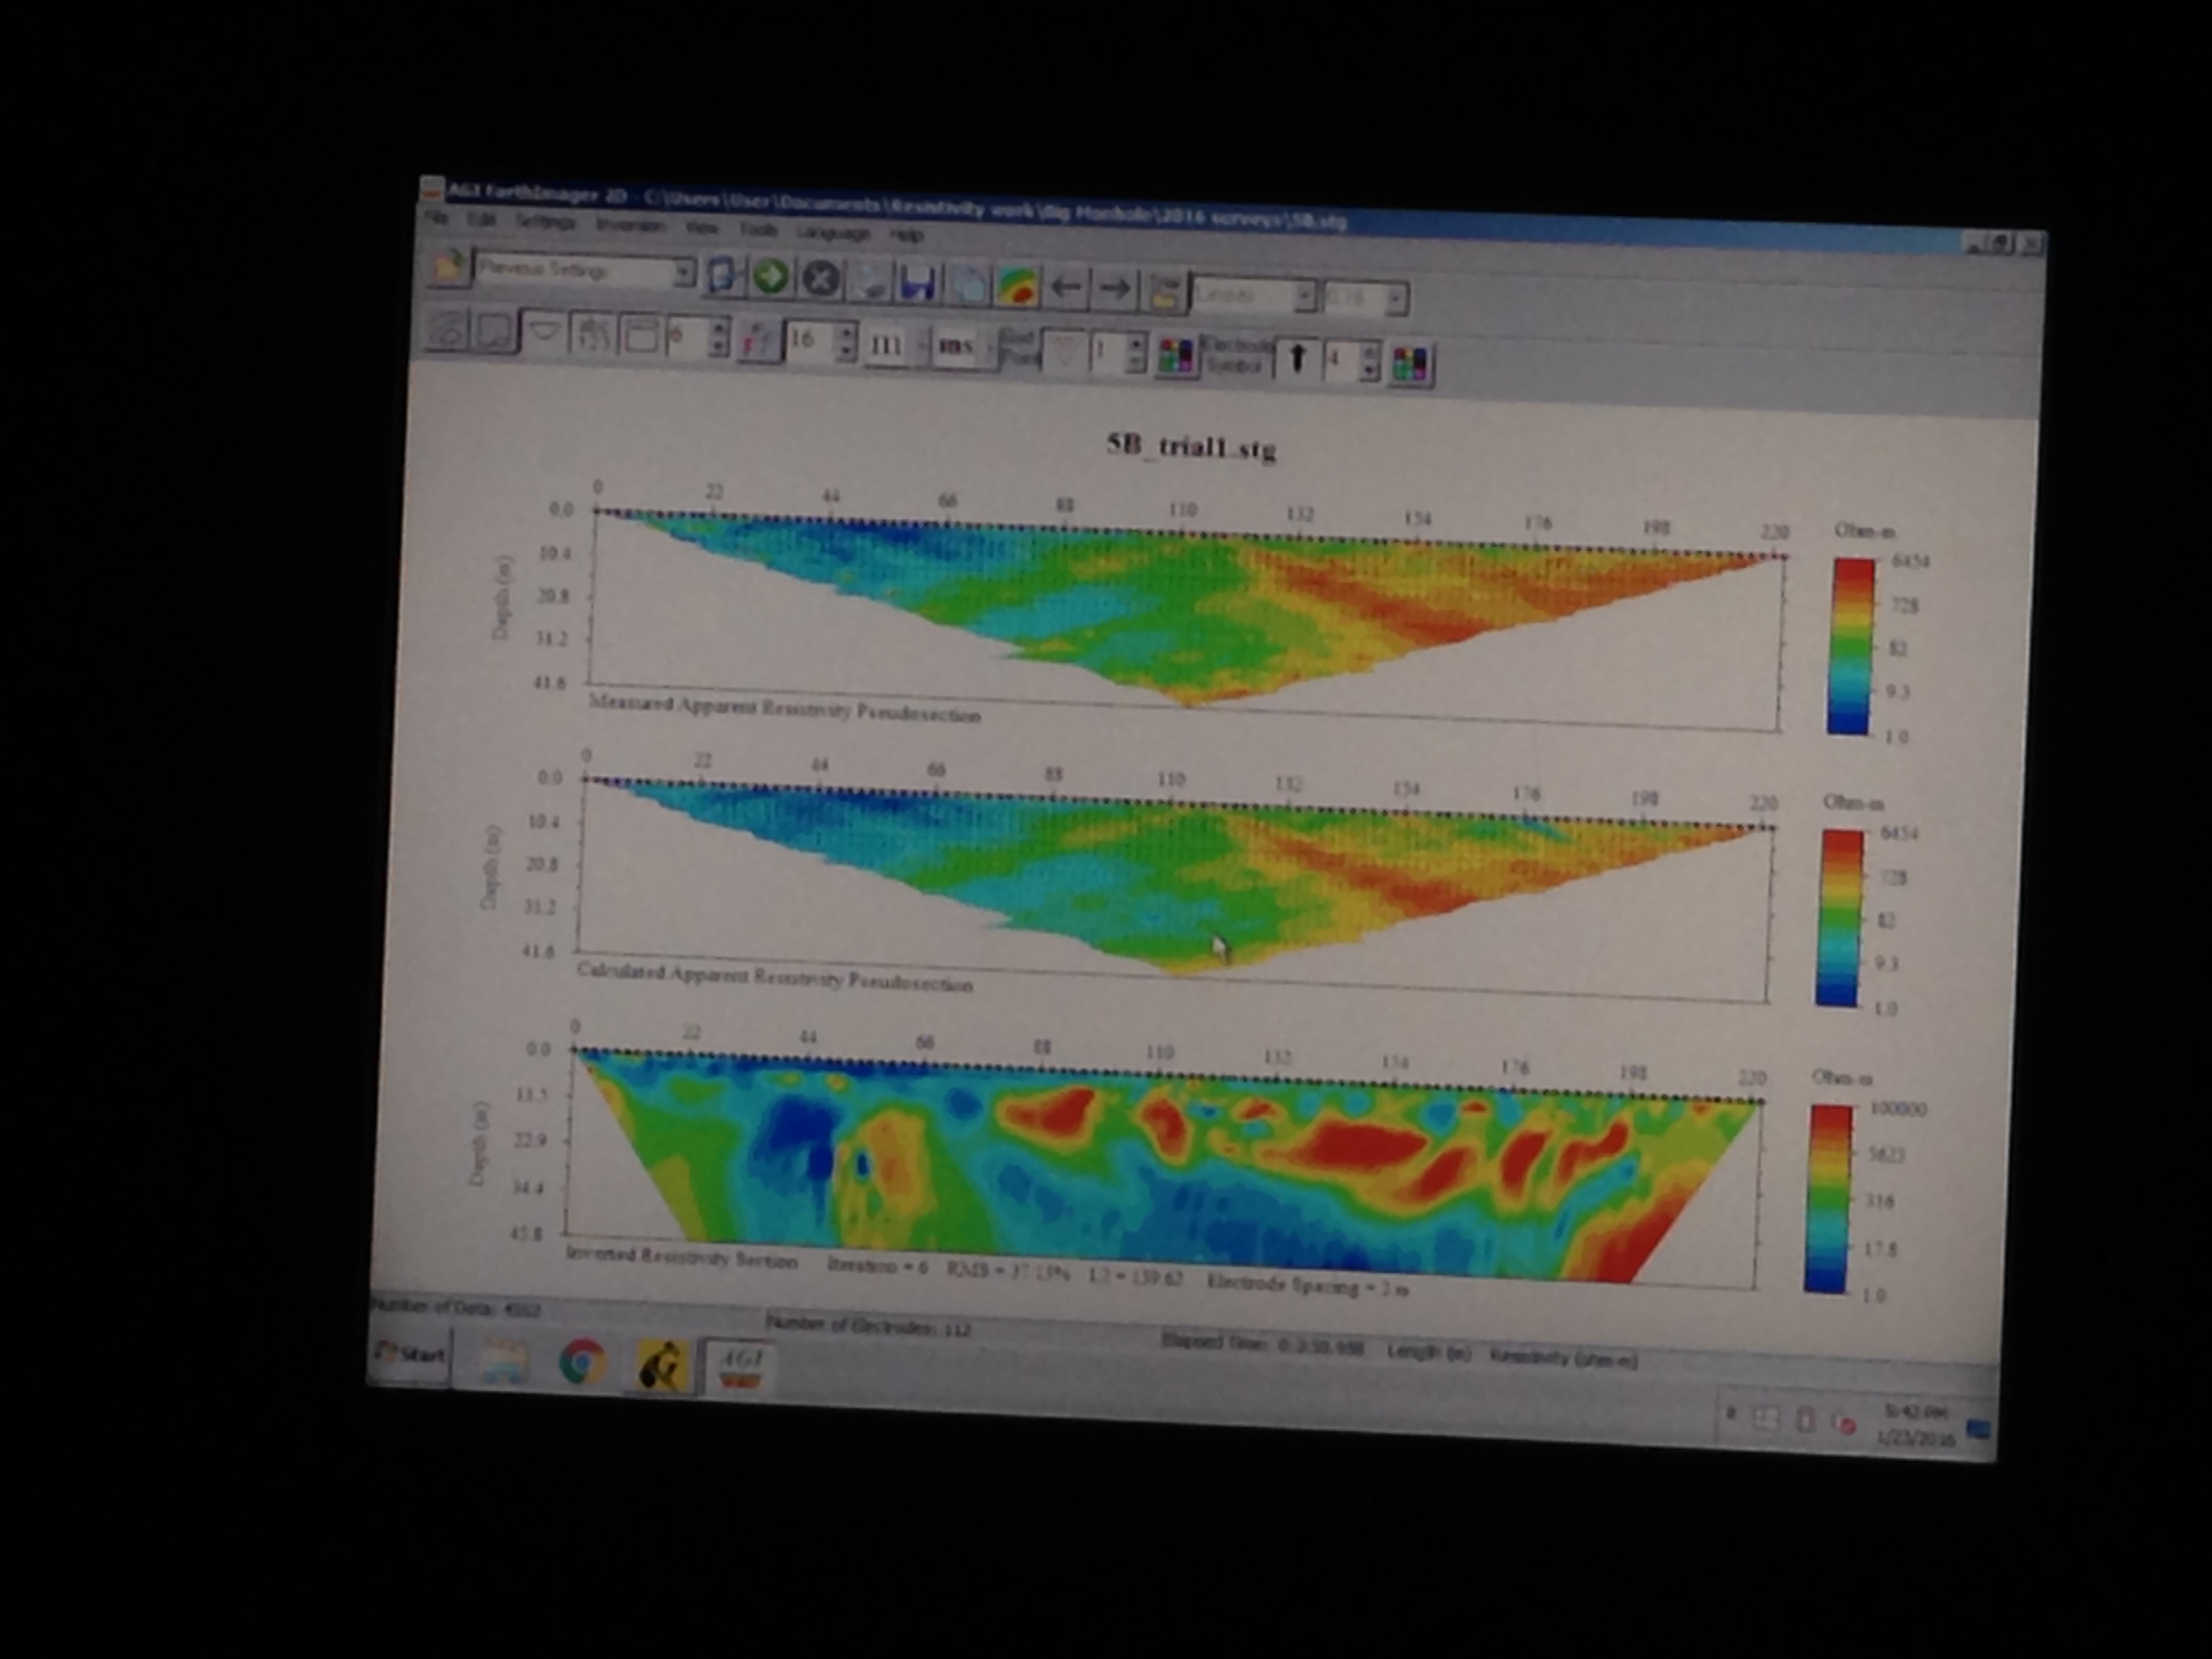
Task: Open Google Chrome from the taskbar
Action: tap(582, 1363)
